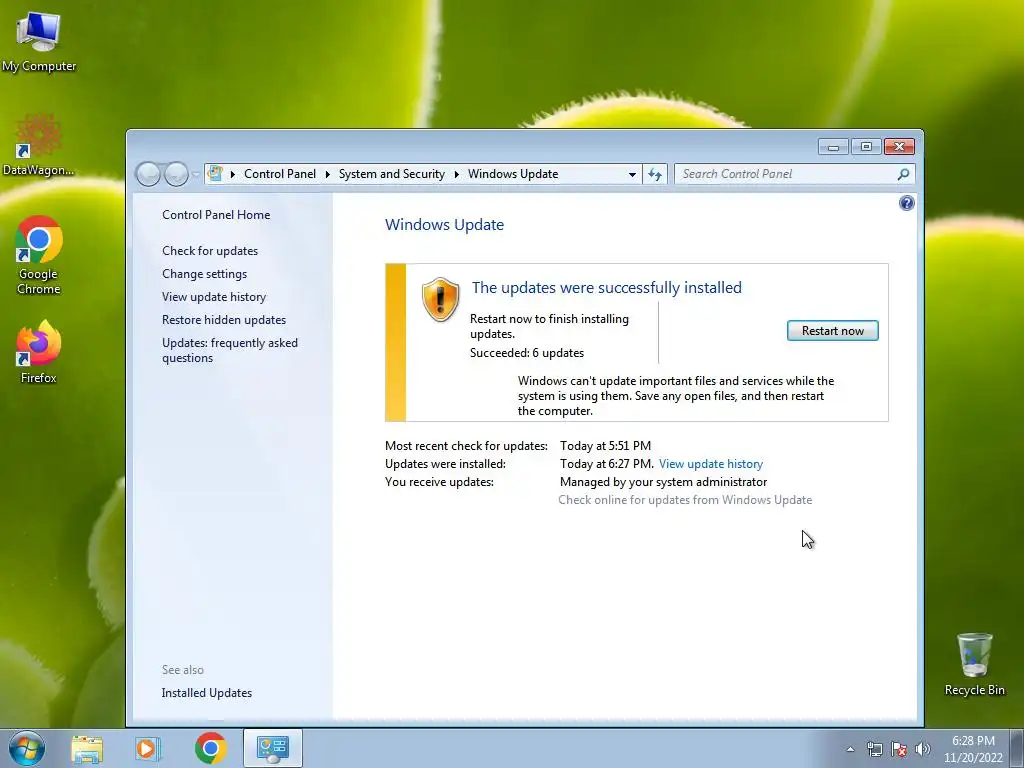Click the yellow warning shield icon
Screen dimensions: 1024x768
440,299
